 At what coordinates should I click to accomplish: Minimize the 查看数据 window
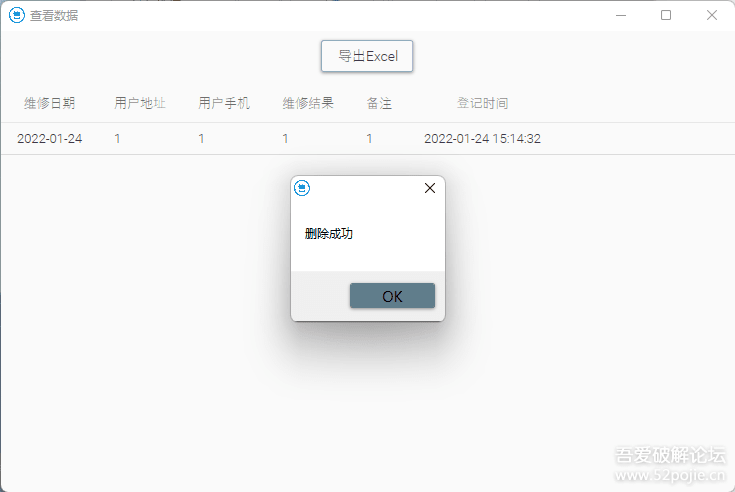point(620,15)
